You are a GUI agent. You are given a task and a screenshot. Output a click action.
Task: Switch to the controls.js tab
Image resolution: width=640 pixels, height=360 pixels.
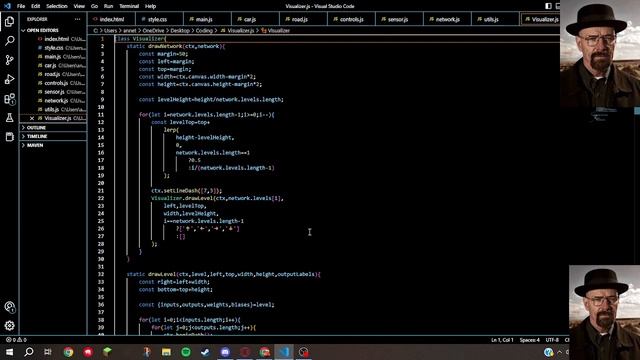pyautogui.click(x=351, y=19)
